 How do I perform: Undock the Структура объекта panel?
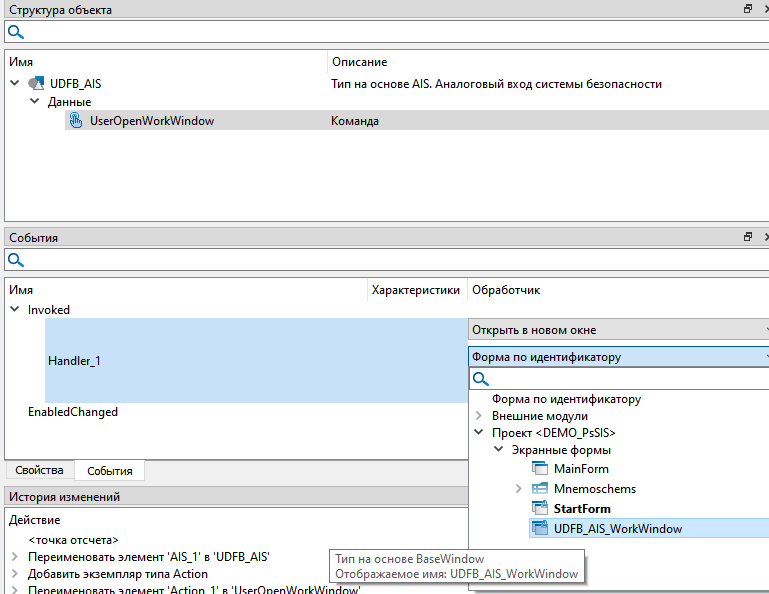747,9
